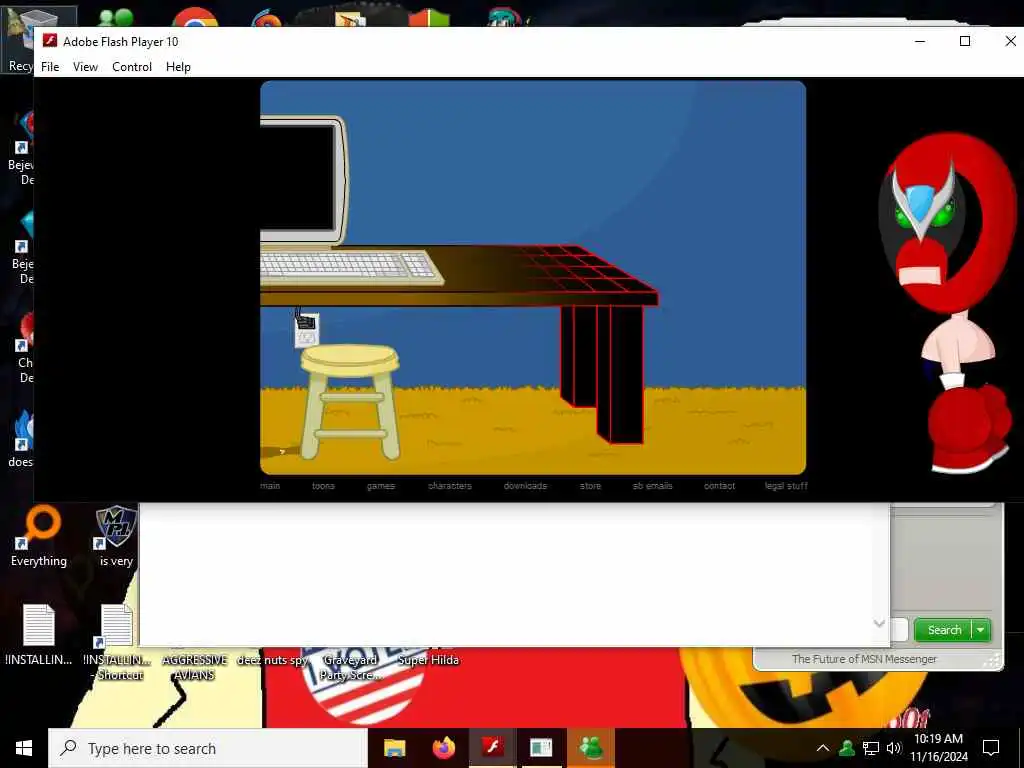The width and height of the screenshot is (1024, 768).
Task: Click the wooden stool in the animation
Action: pos(349,402)
